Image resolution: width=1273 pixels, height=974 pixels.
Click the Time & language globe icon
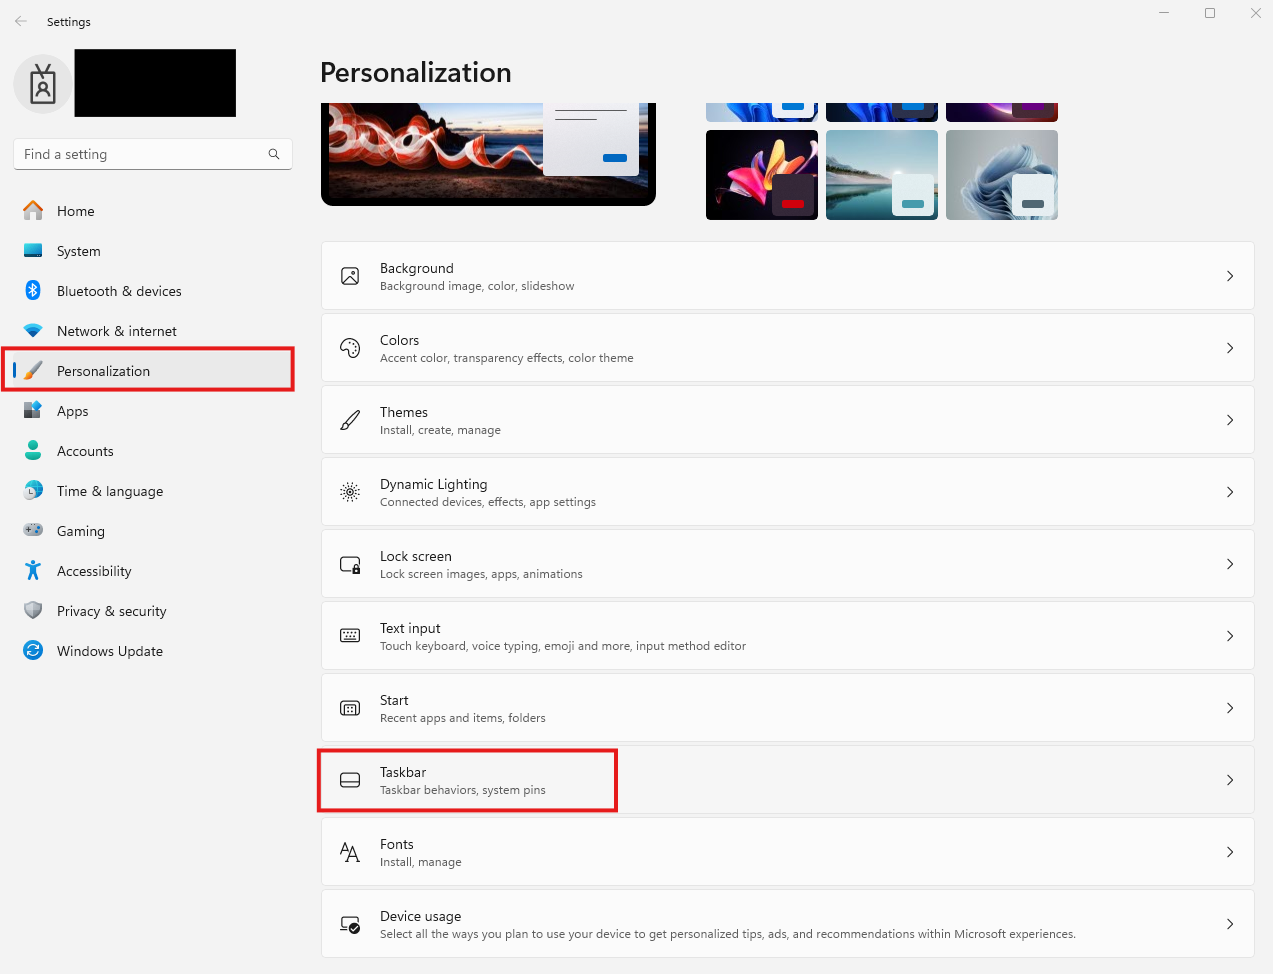pos(33,491)
